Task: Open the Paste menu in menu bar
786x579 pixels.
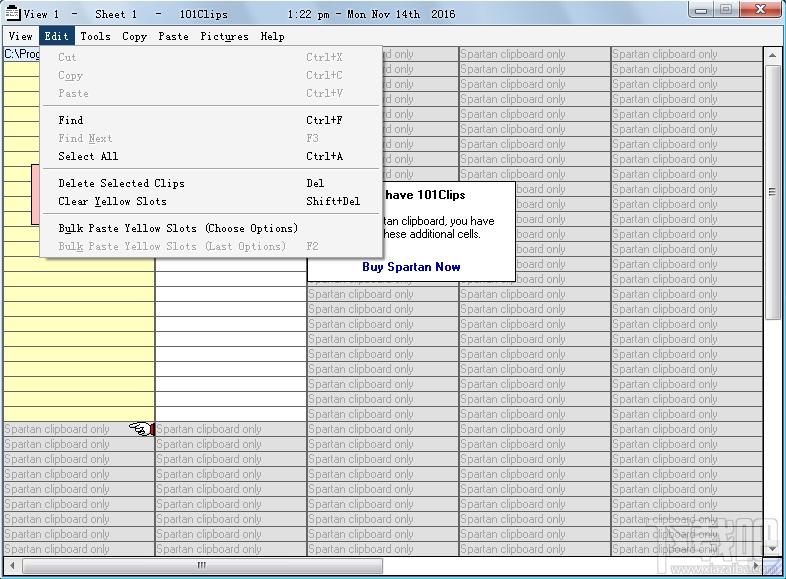Action: (x=173, y=36)
